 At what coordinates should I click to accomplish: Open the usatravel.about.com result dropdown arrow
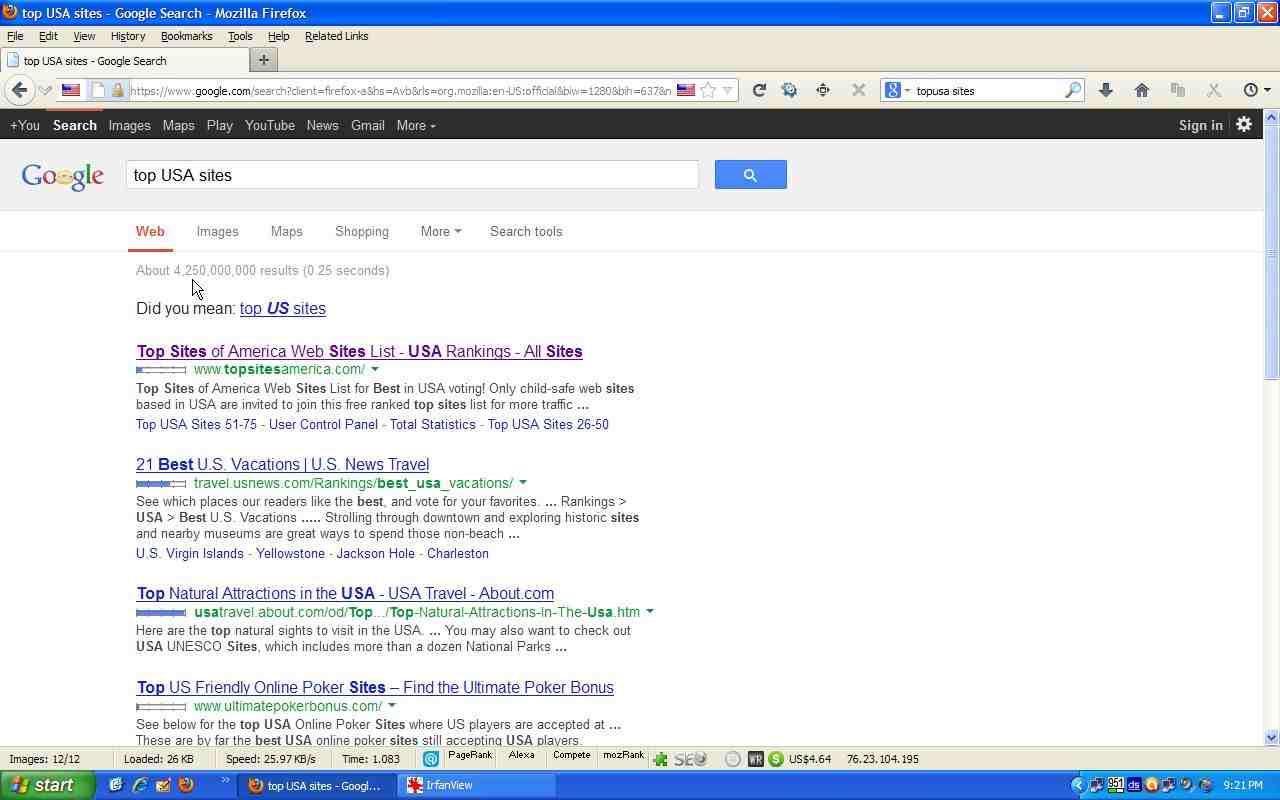(x=649, y=612)
